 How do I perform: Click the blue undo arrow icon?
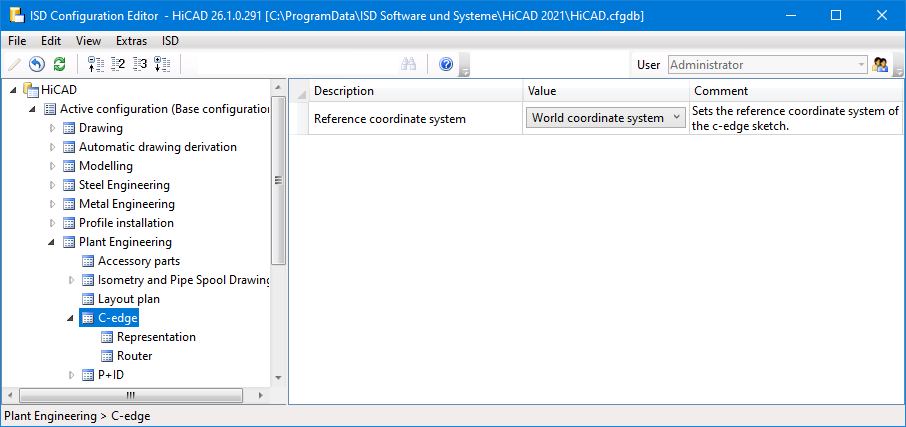point(37,64)
